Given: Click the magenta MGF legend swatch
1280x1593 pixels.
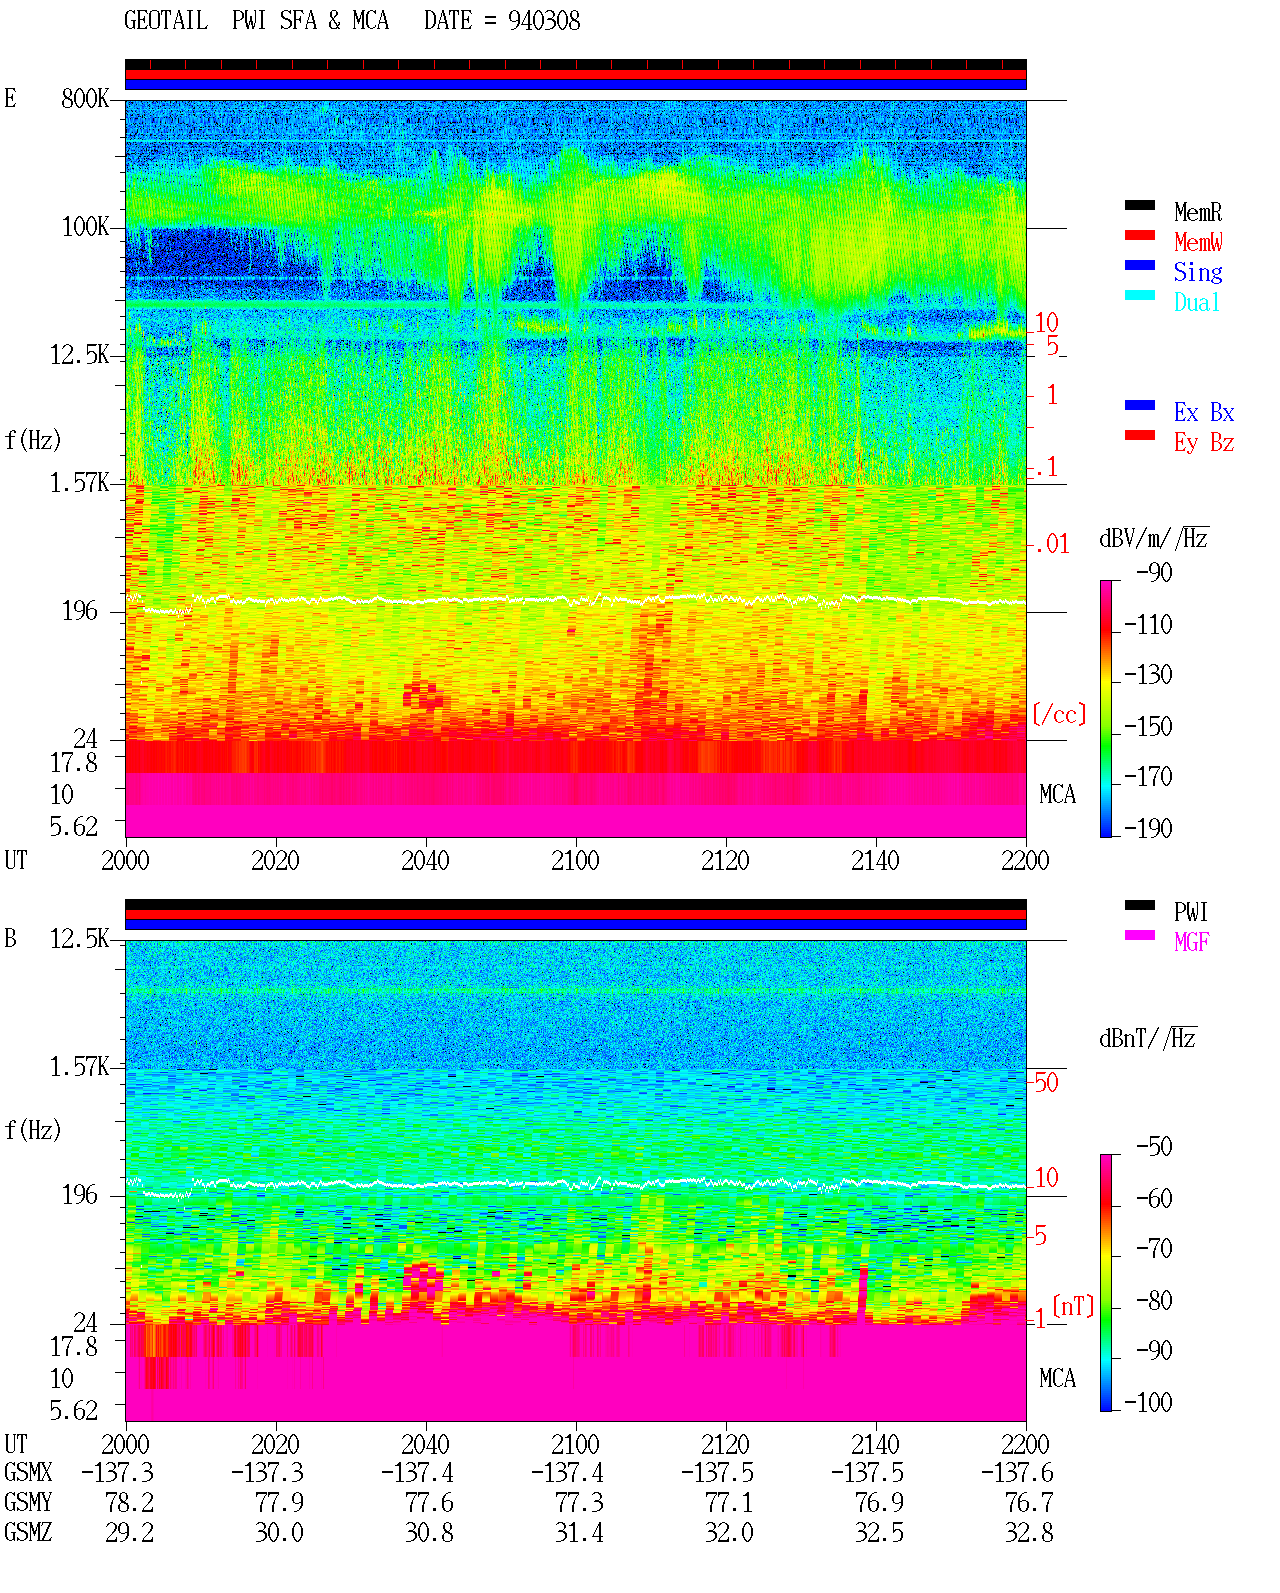Looking at the screenshot, I should [1140, 935].
